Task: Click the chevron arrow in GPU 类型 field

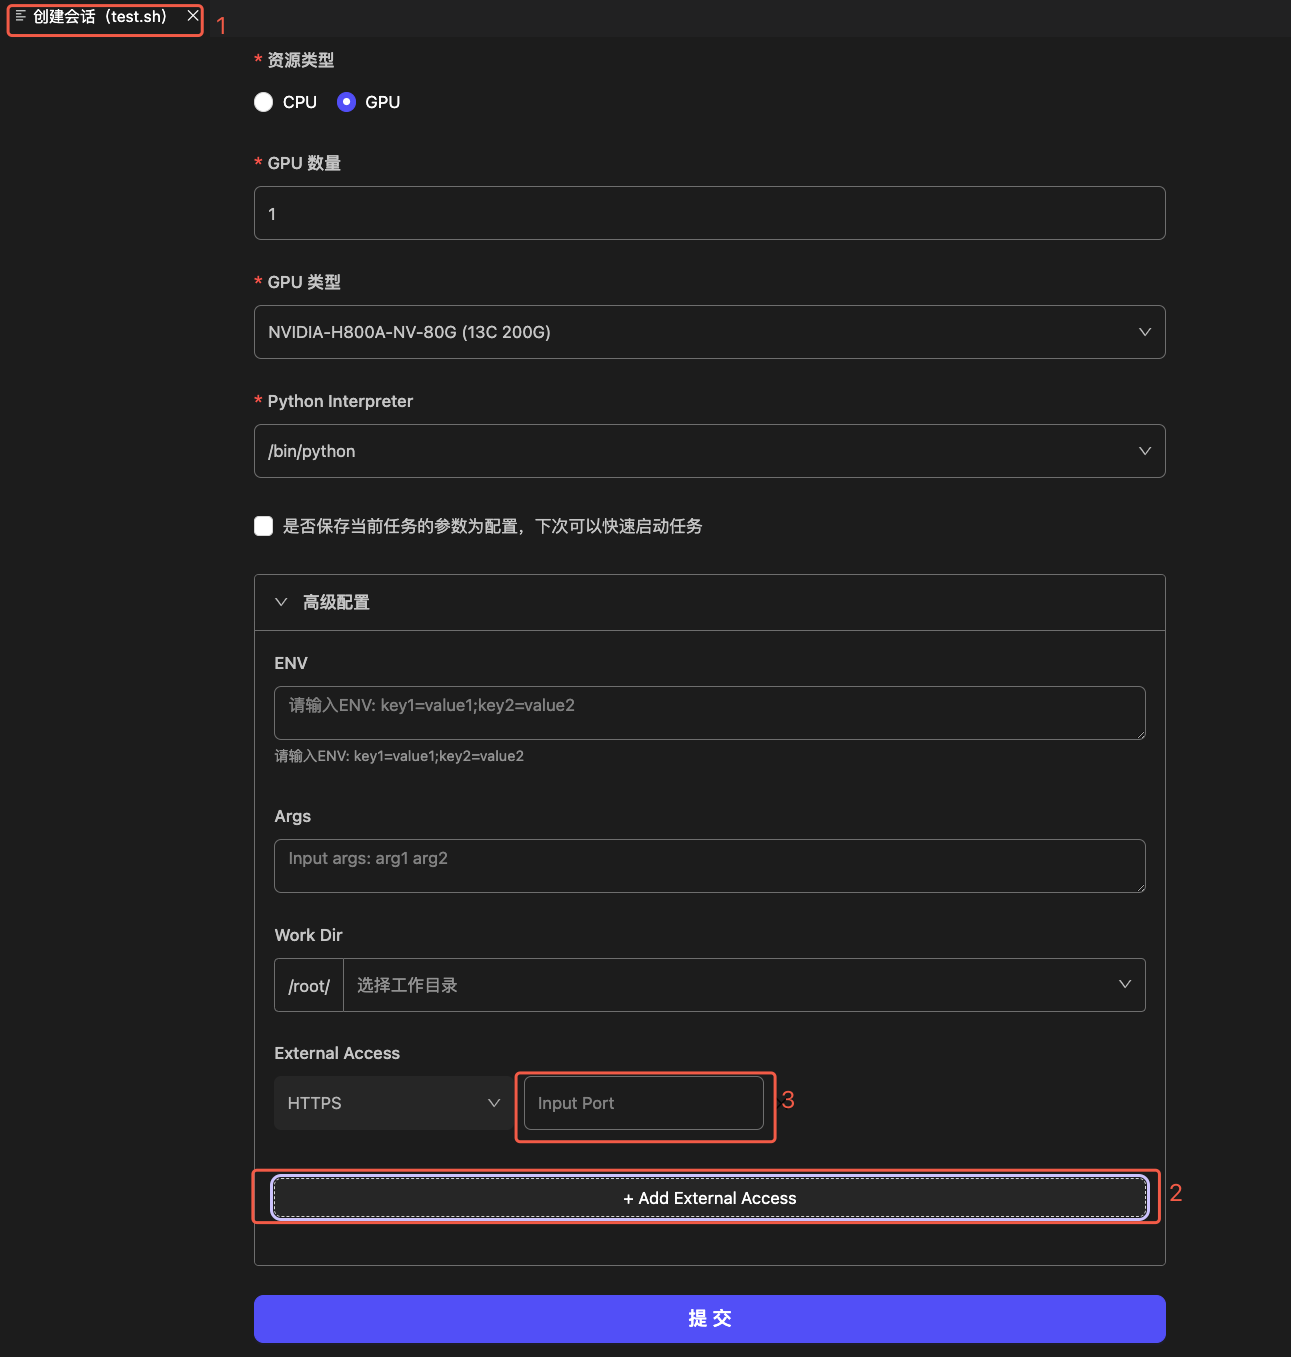Action: tap(1145, 332)
